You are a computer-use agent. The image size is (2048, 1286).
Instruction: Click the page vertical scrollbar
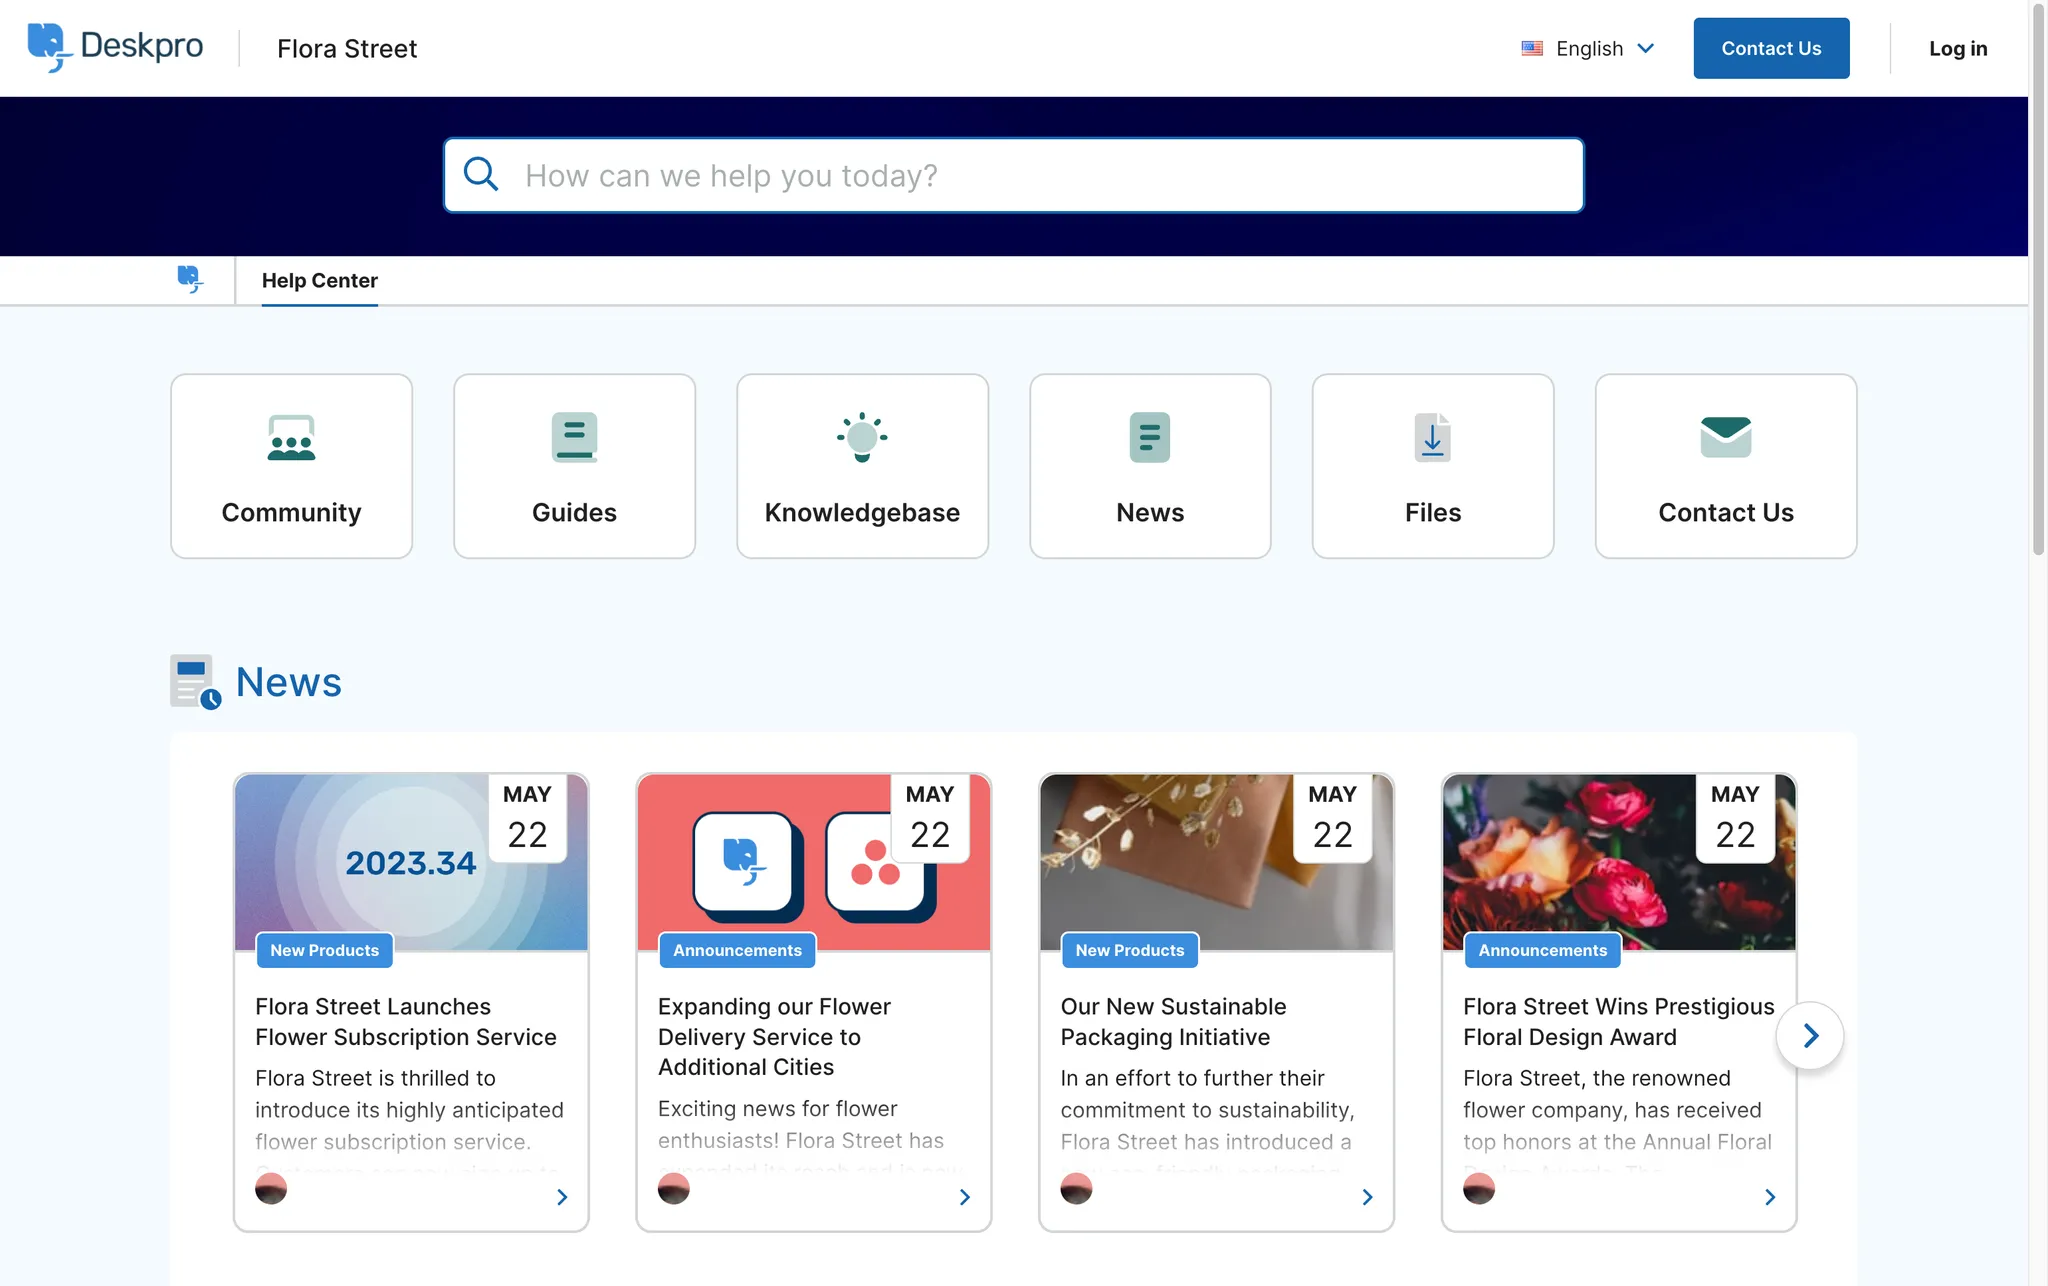2038,280
